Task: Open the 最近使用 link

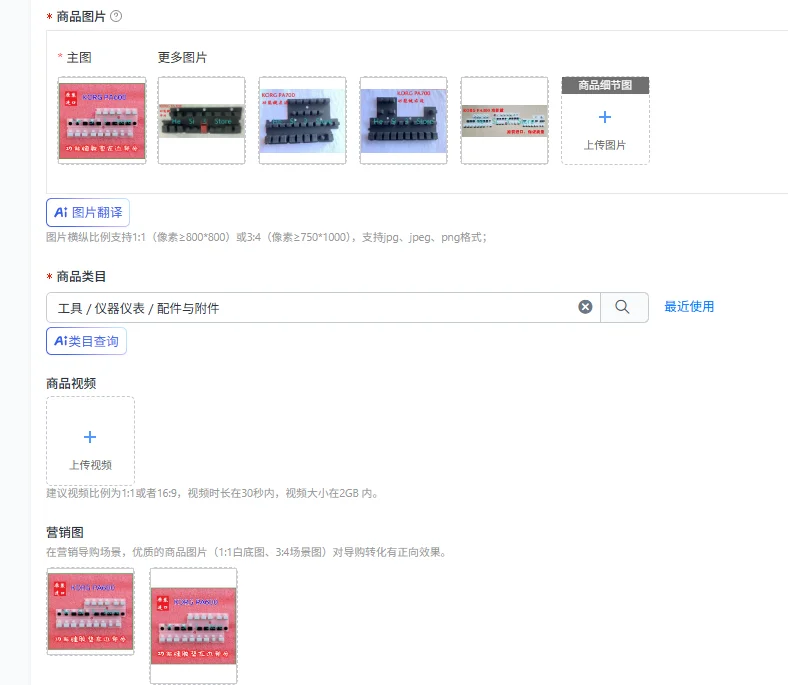Action: tap(689, 307)
